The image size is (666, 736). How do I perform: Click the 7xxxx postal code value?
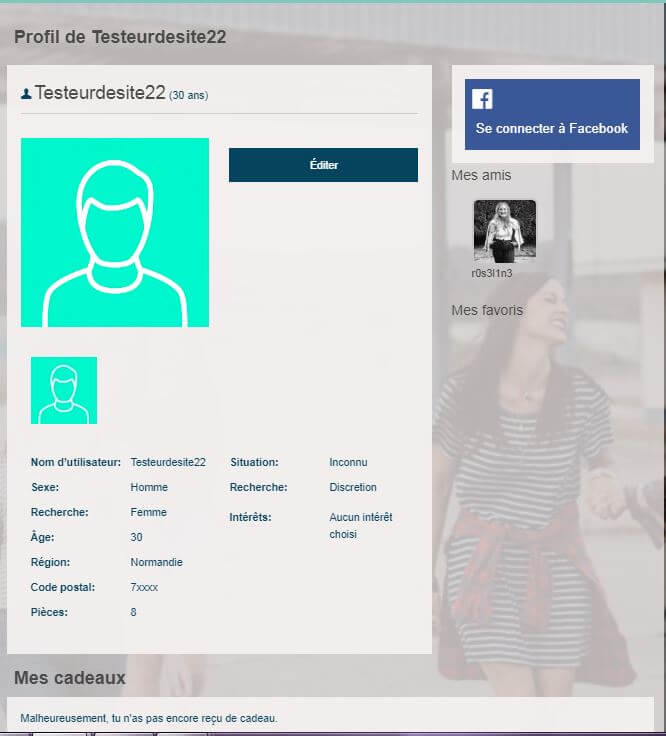coord(144,587)
